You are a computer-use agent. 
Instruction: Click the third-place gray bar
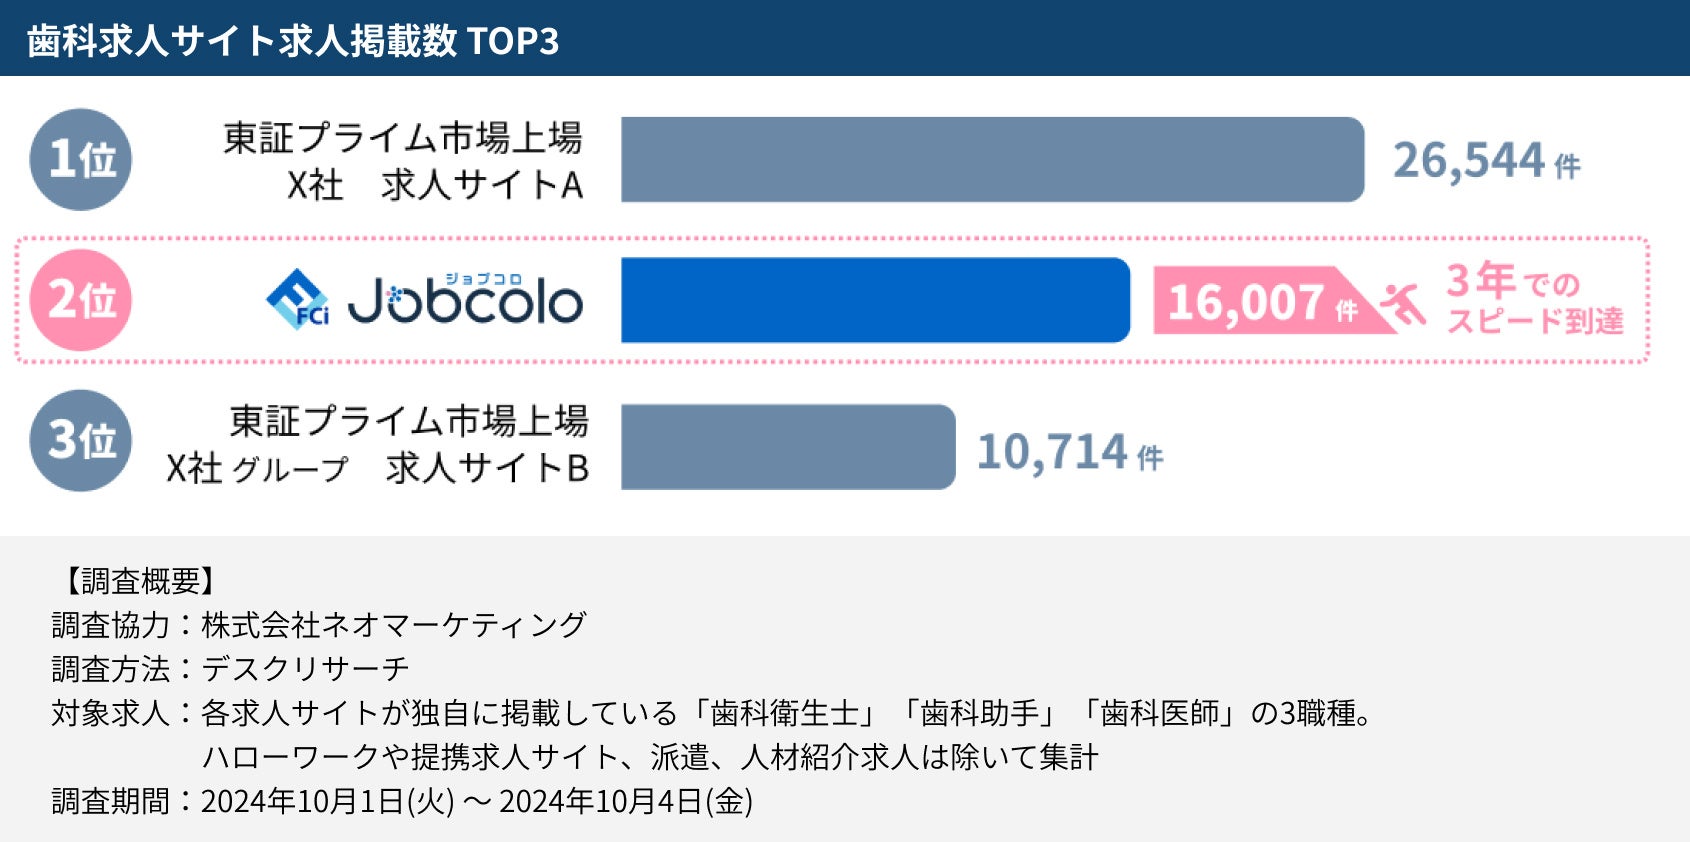tap(788, 447)
